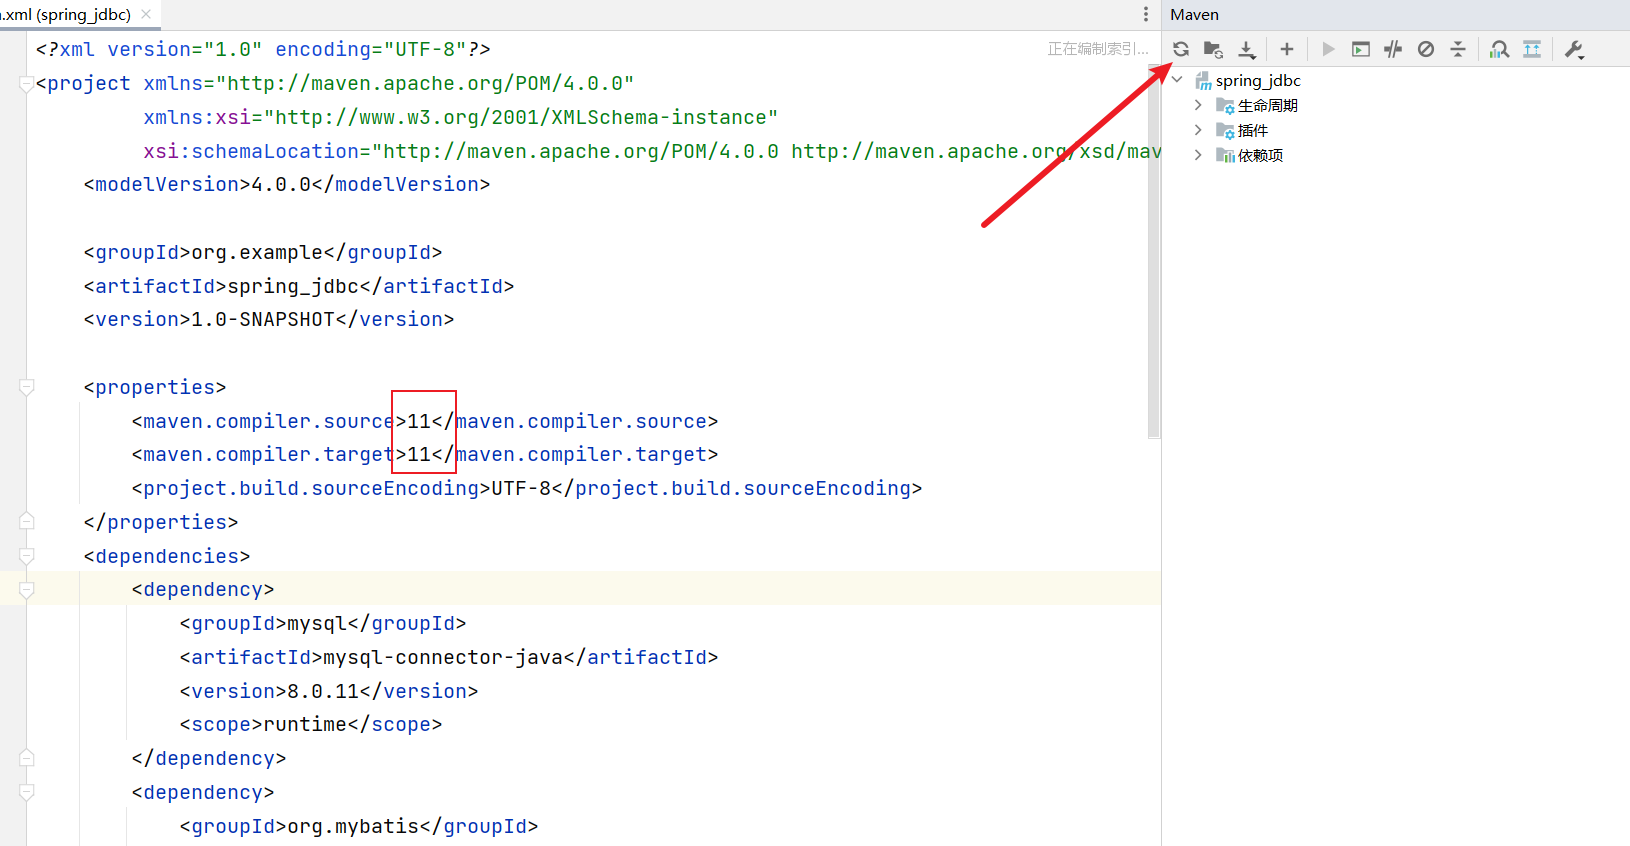
Task: Click the XML declaration line
Action: click(263, 49)
